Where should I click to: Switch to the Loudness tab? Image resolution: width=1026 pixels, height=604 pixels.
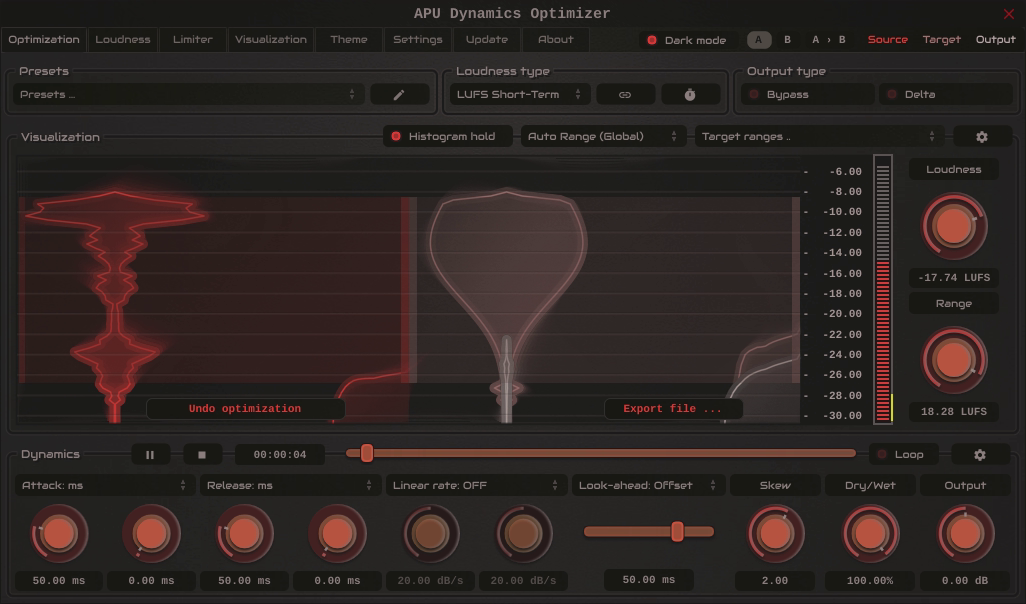123,40
